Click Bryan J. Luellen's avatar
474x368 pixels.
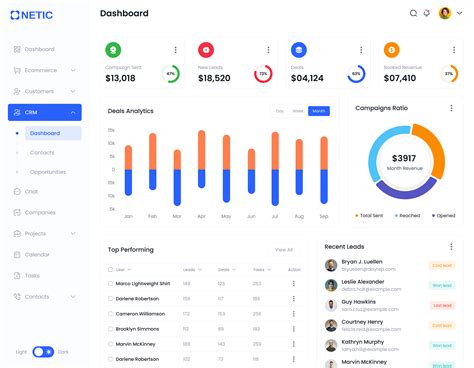(331, 265)
